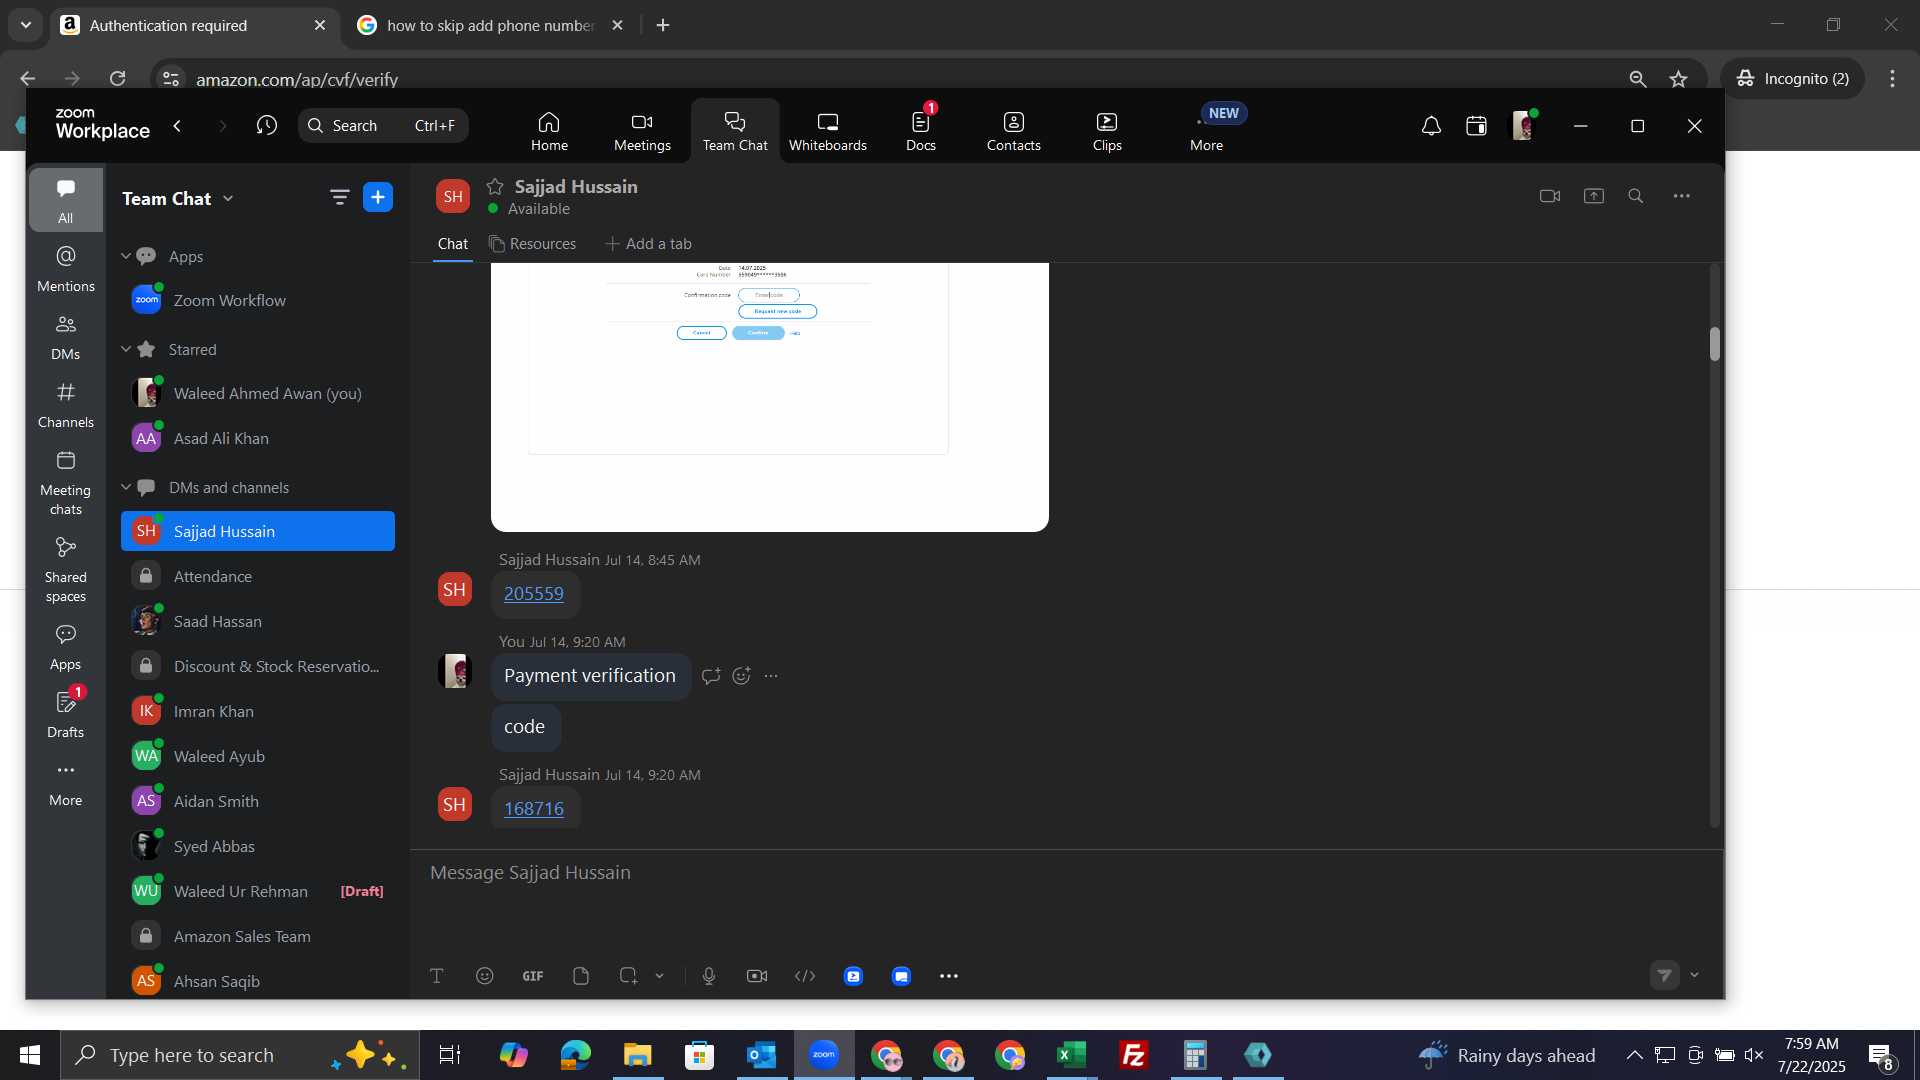Open DMs in sidebar
Image resolution: width=1920 pixels, height=1080 pixels.
point(66,337)
